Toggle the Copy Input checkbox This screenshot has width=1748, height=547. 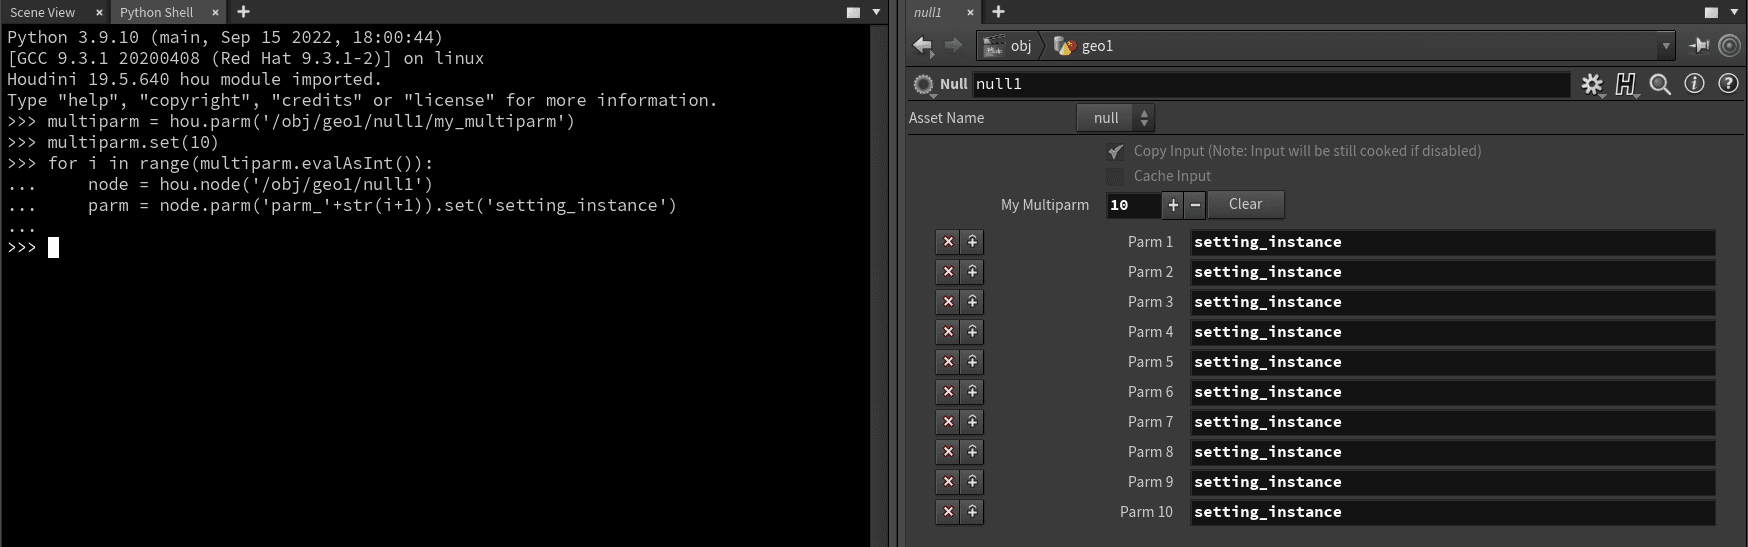[1115, 151]
